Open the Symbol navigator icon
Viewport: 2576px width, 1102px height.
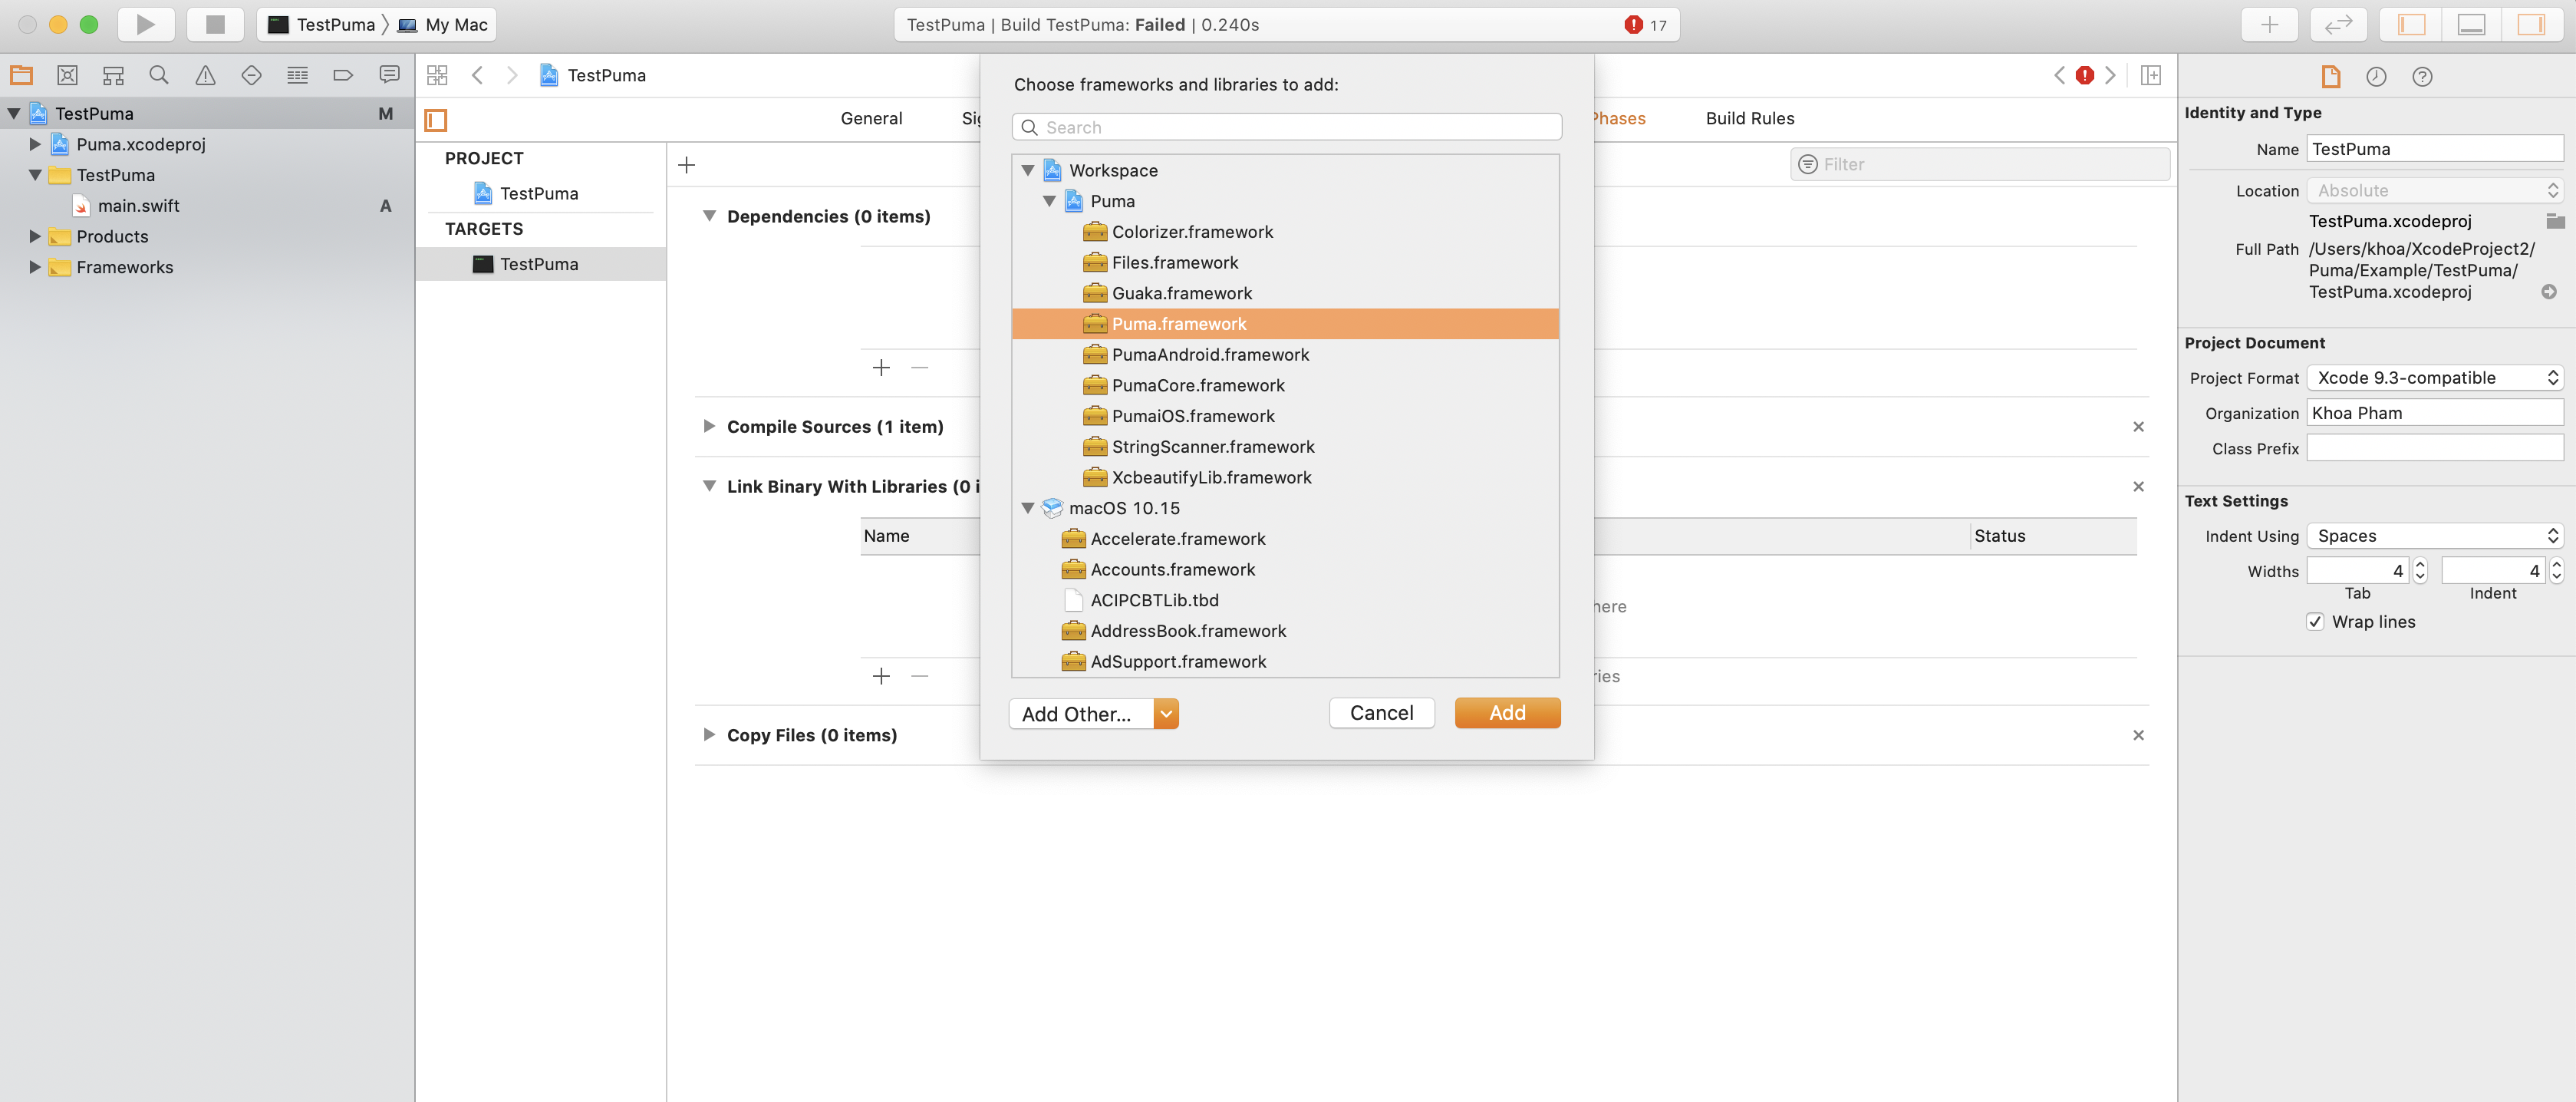coord(113,75)
